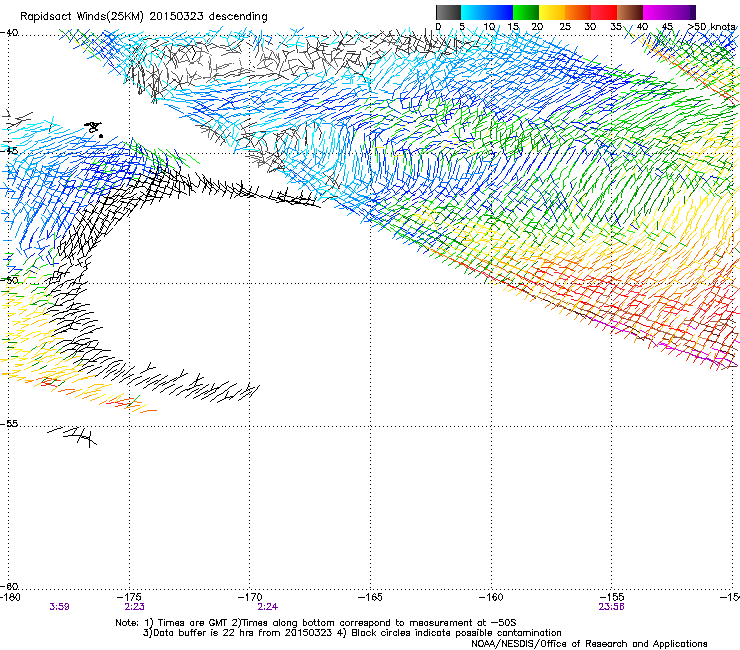Select the red 30-35 knots legend swatch

pyautogui.click(x=604, y=12)
